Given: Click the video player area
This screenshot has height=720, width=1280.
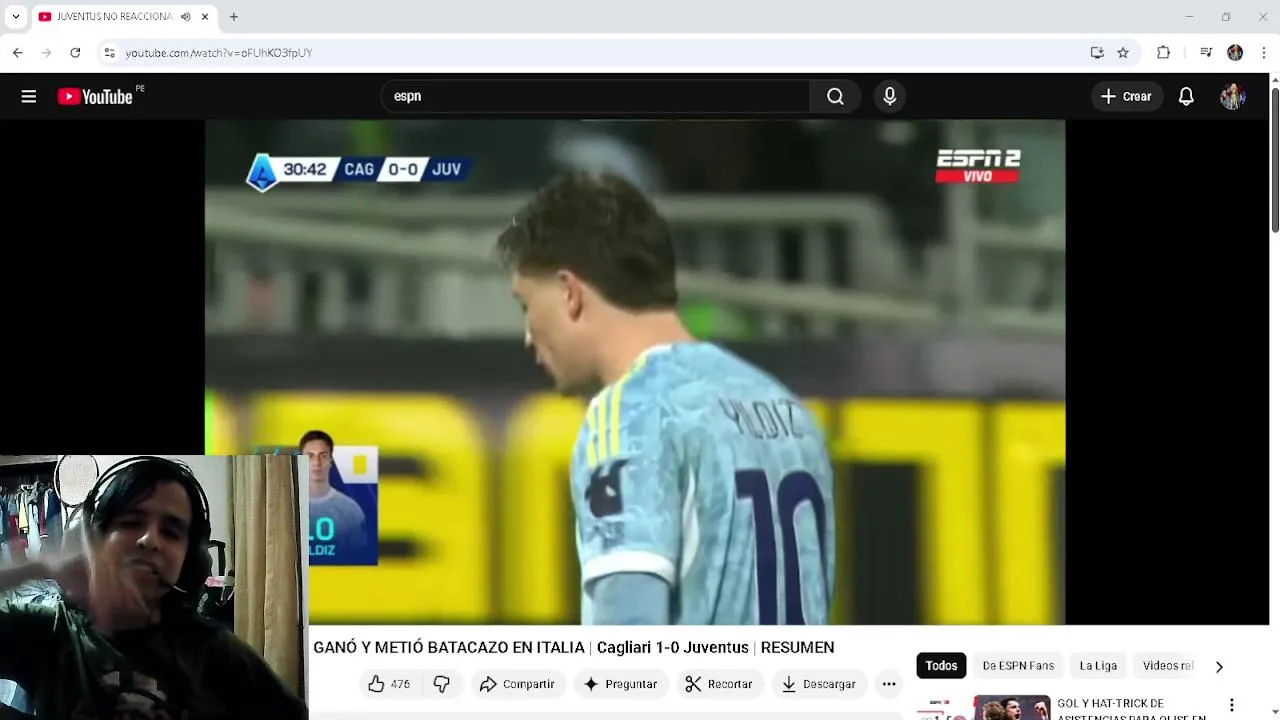Looking at the screenshot, I should coord(635,372).
